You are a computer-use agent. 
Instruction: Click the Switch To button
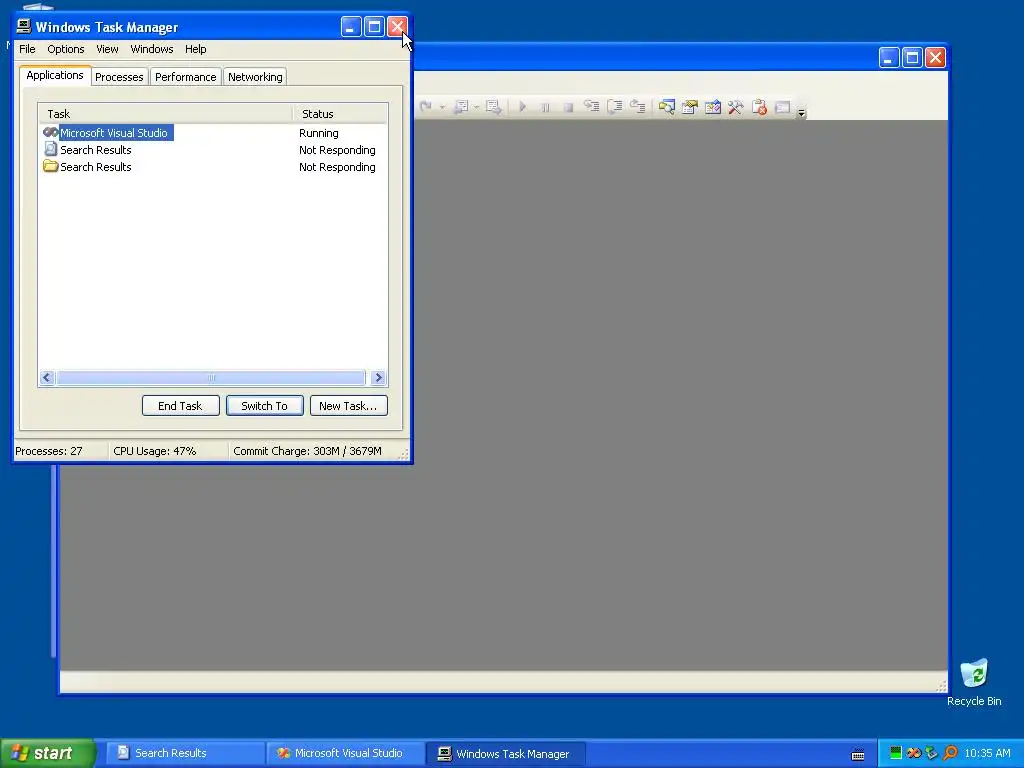click(264, 406)
